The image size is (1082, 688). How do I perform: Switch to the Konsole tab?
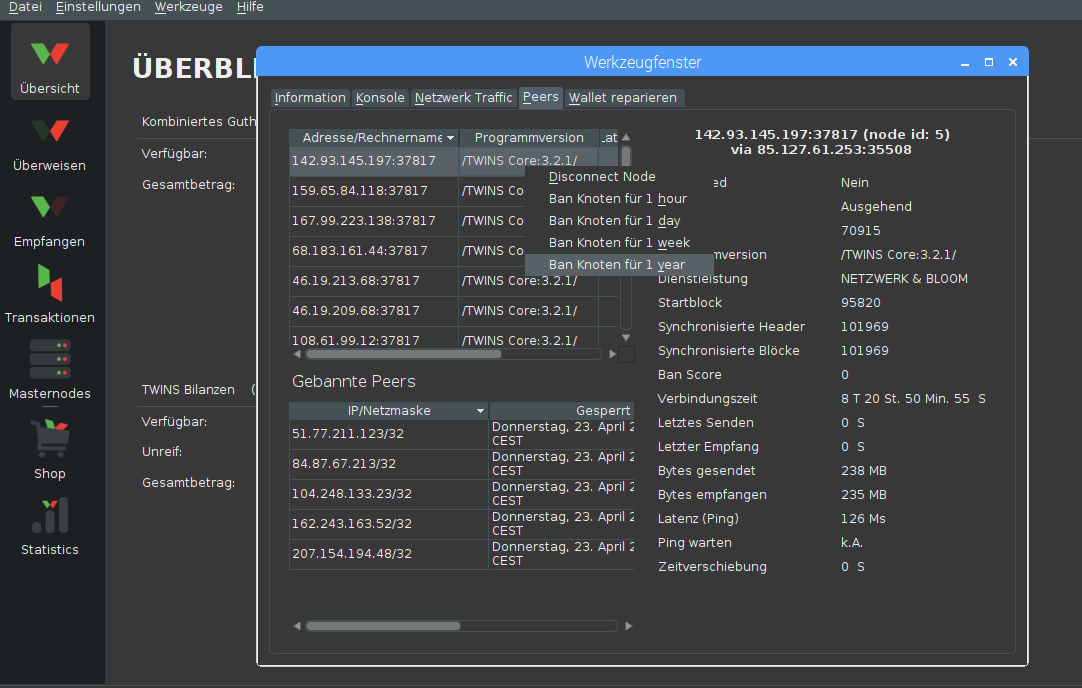pyautogui.click(x=380, y=98)
